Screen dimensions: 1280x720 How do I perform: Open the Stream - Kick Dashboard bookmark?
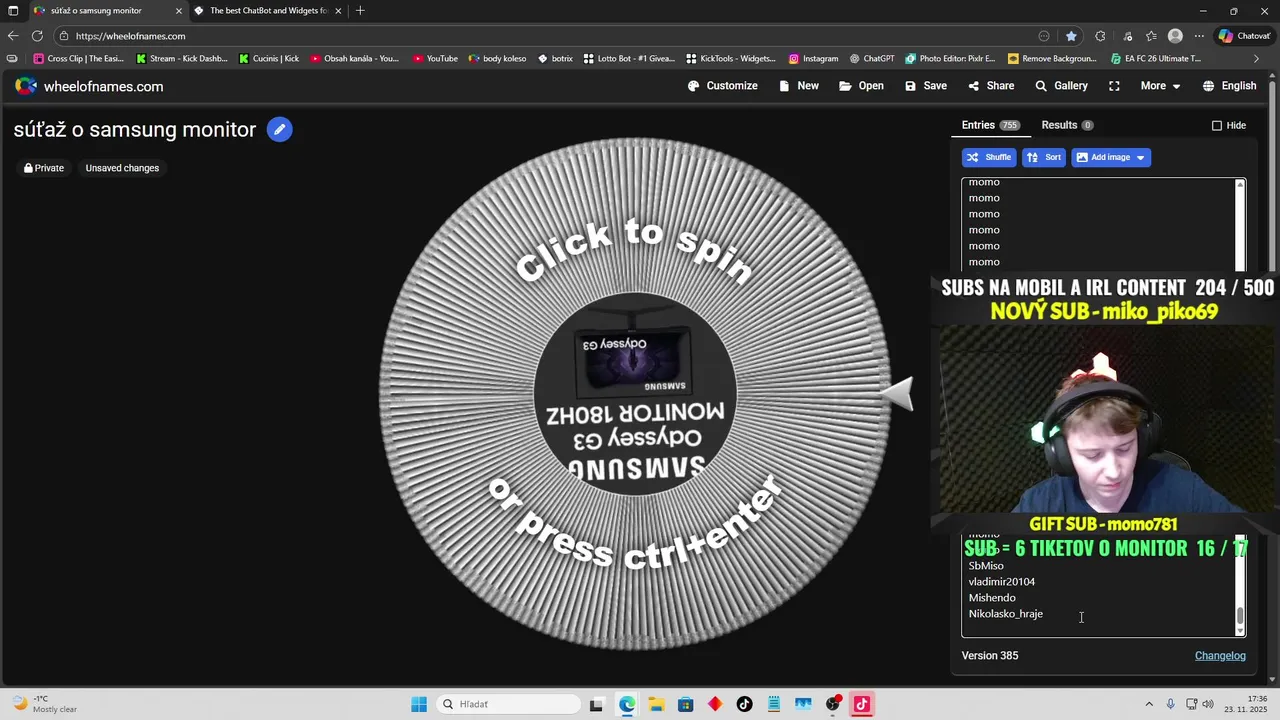pyautogui.click(x=182, y=59)
